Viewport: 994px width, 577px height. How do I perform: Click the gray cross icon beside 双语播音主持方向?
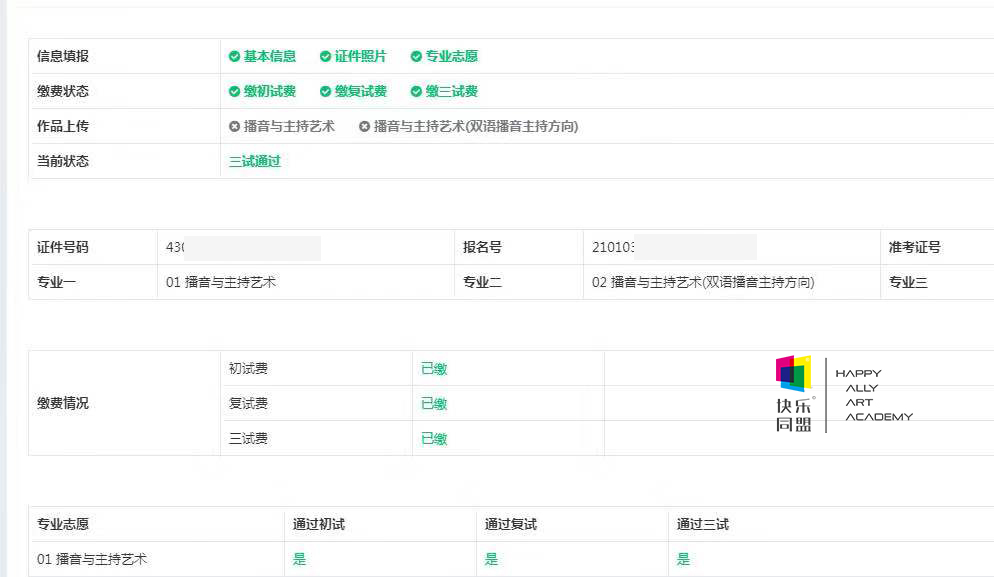(x=365, y=126)
